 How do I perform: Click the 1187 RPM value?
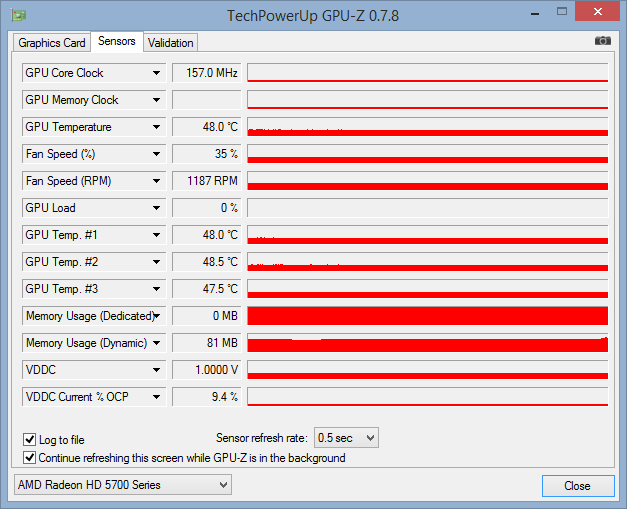(x=207, y=181)
